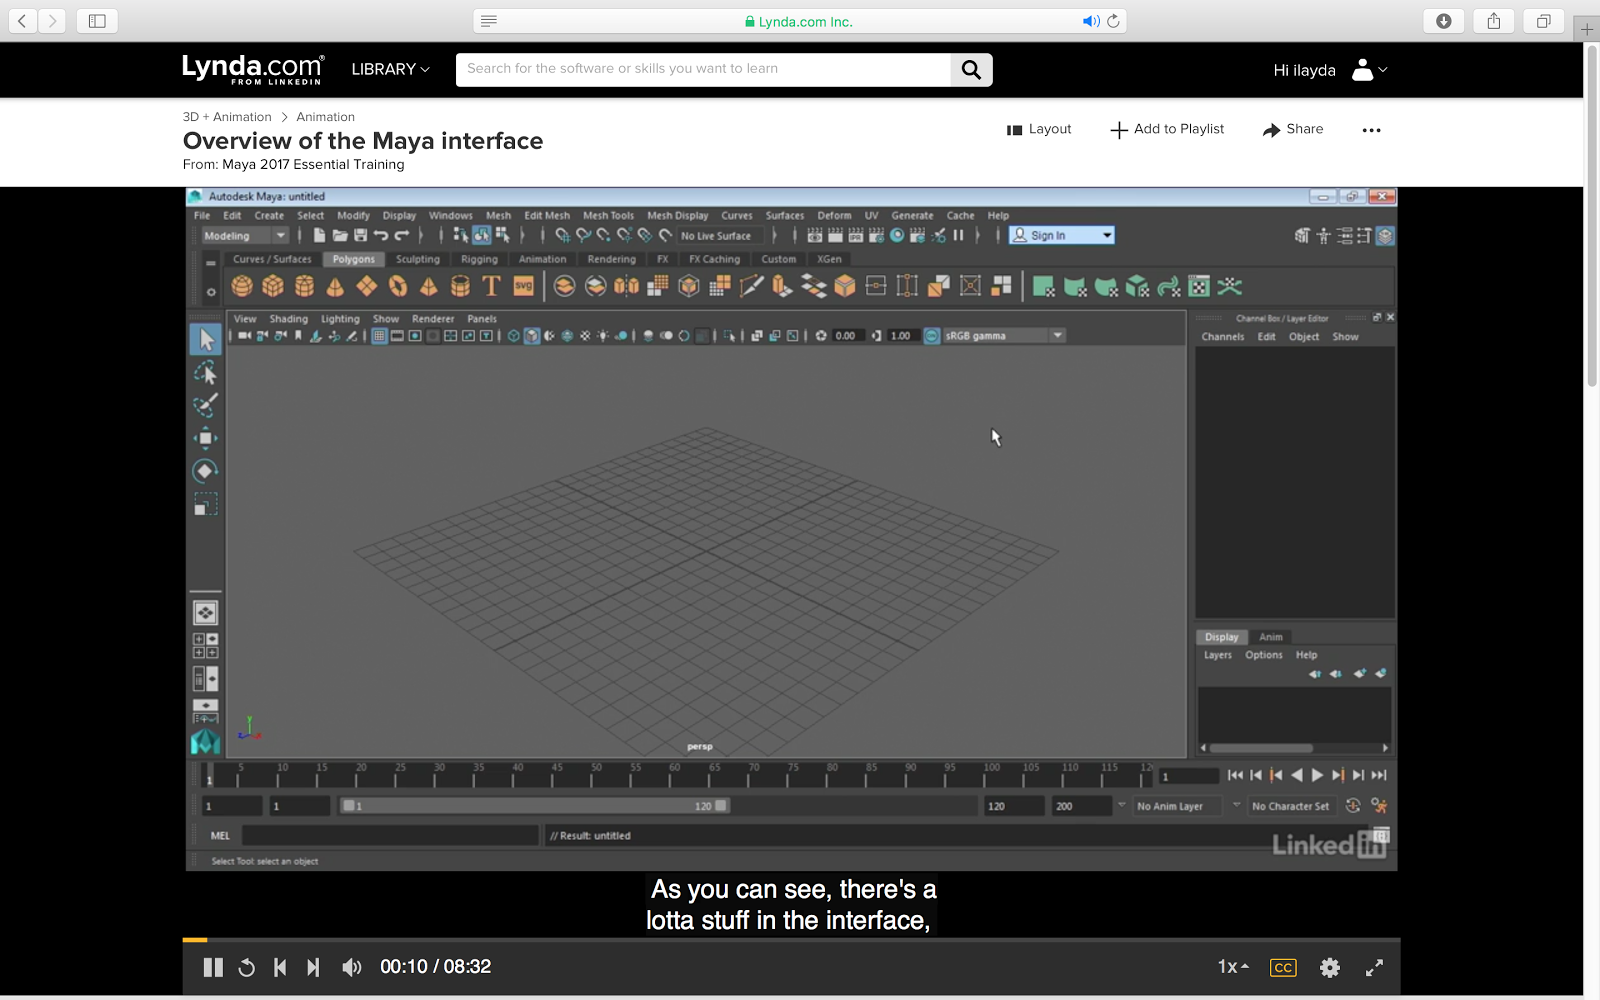This screenshot has height=1000, width=1600.
Task: Open Safari downloads icon
Action: pyautogui.click(x=1444, y=21)
